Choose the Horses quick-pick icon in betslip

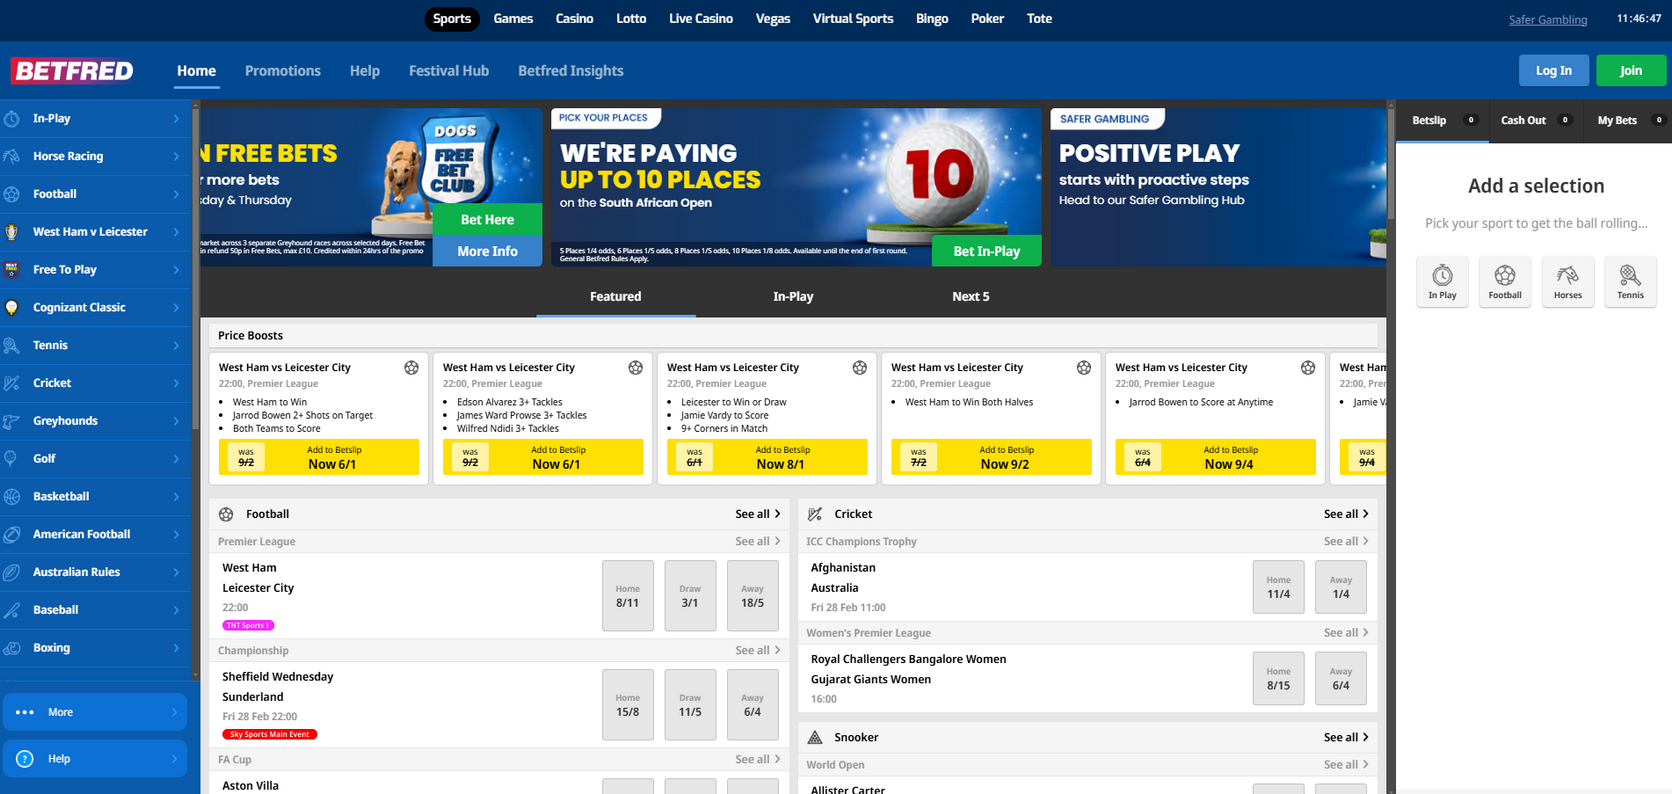click(1567, 275)
